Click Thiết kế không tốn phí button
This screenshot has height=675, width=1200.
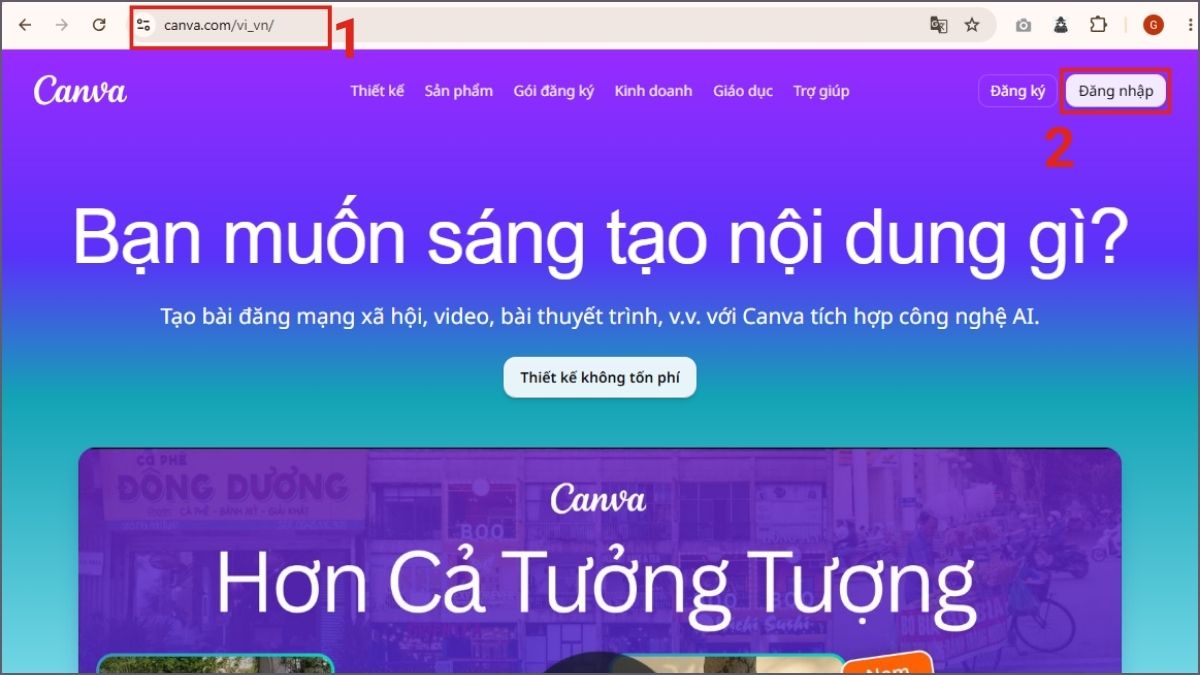[x=599, y=378]
